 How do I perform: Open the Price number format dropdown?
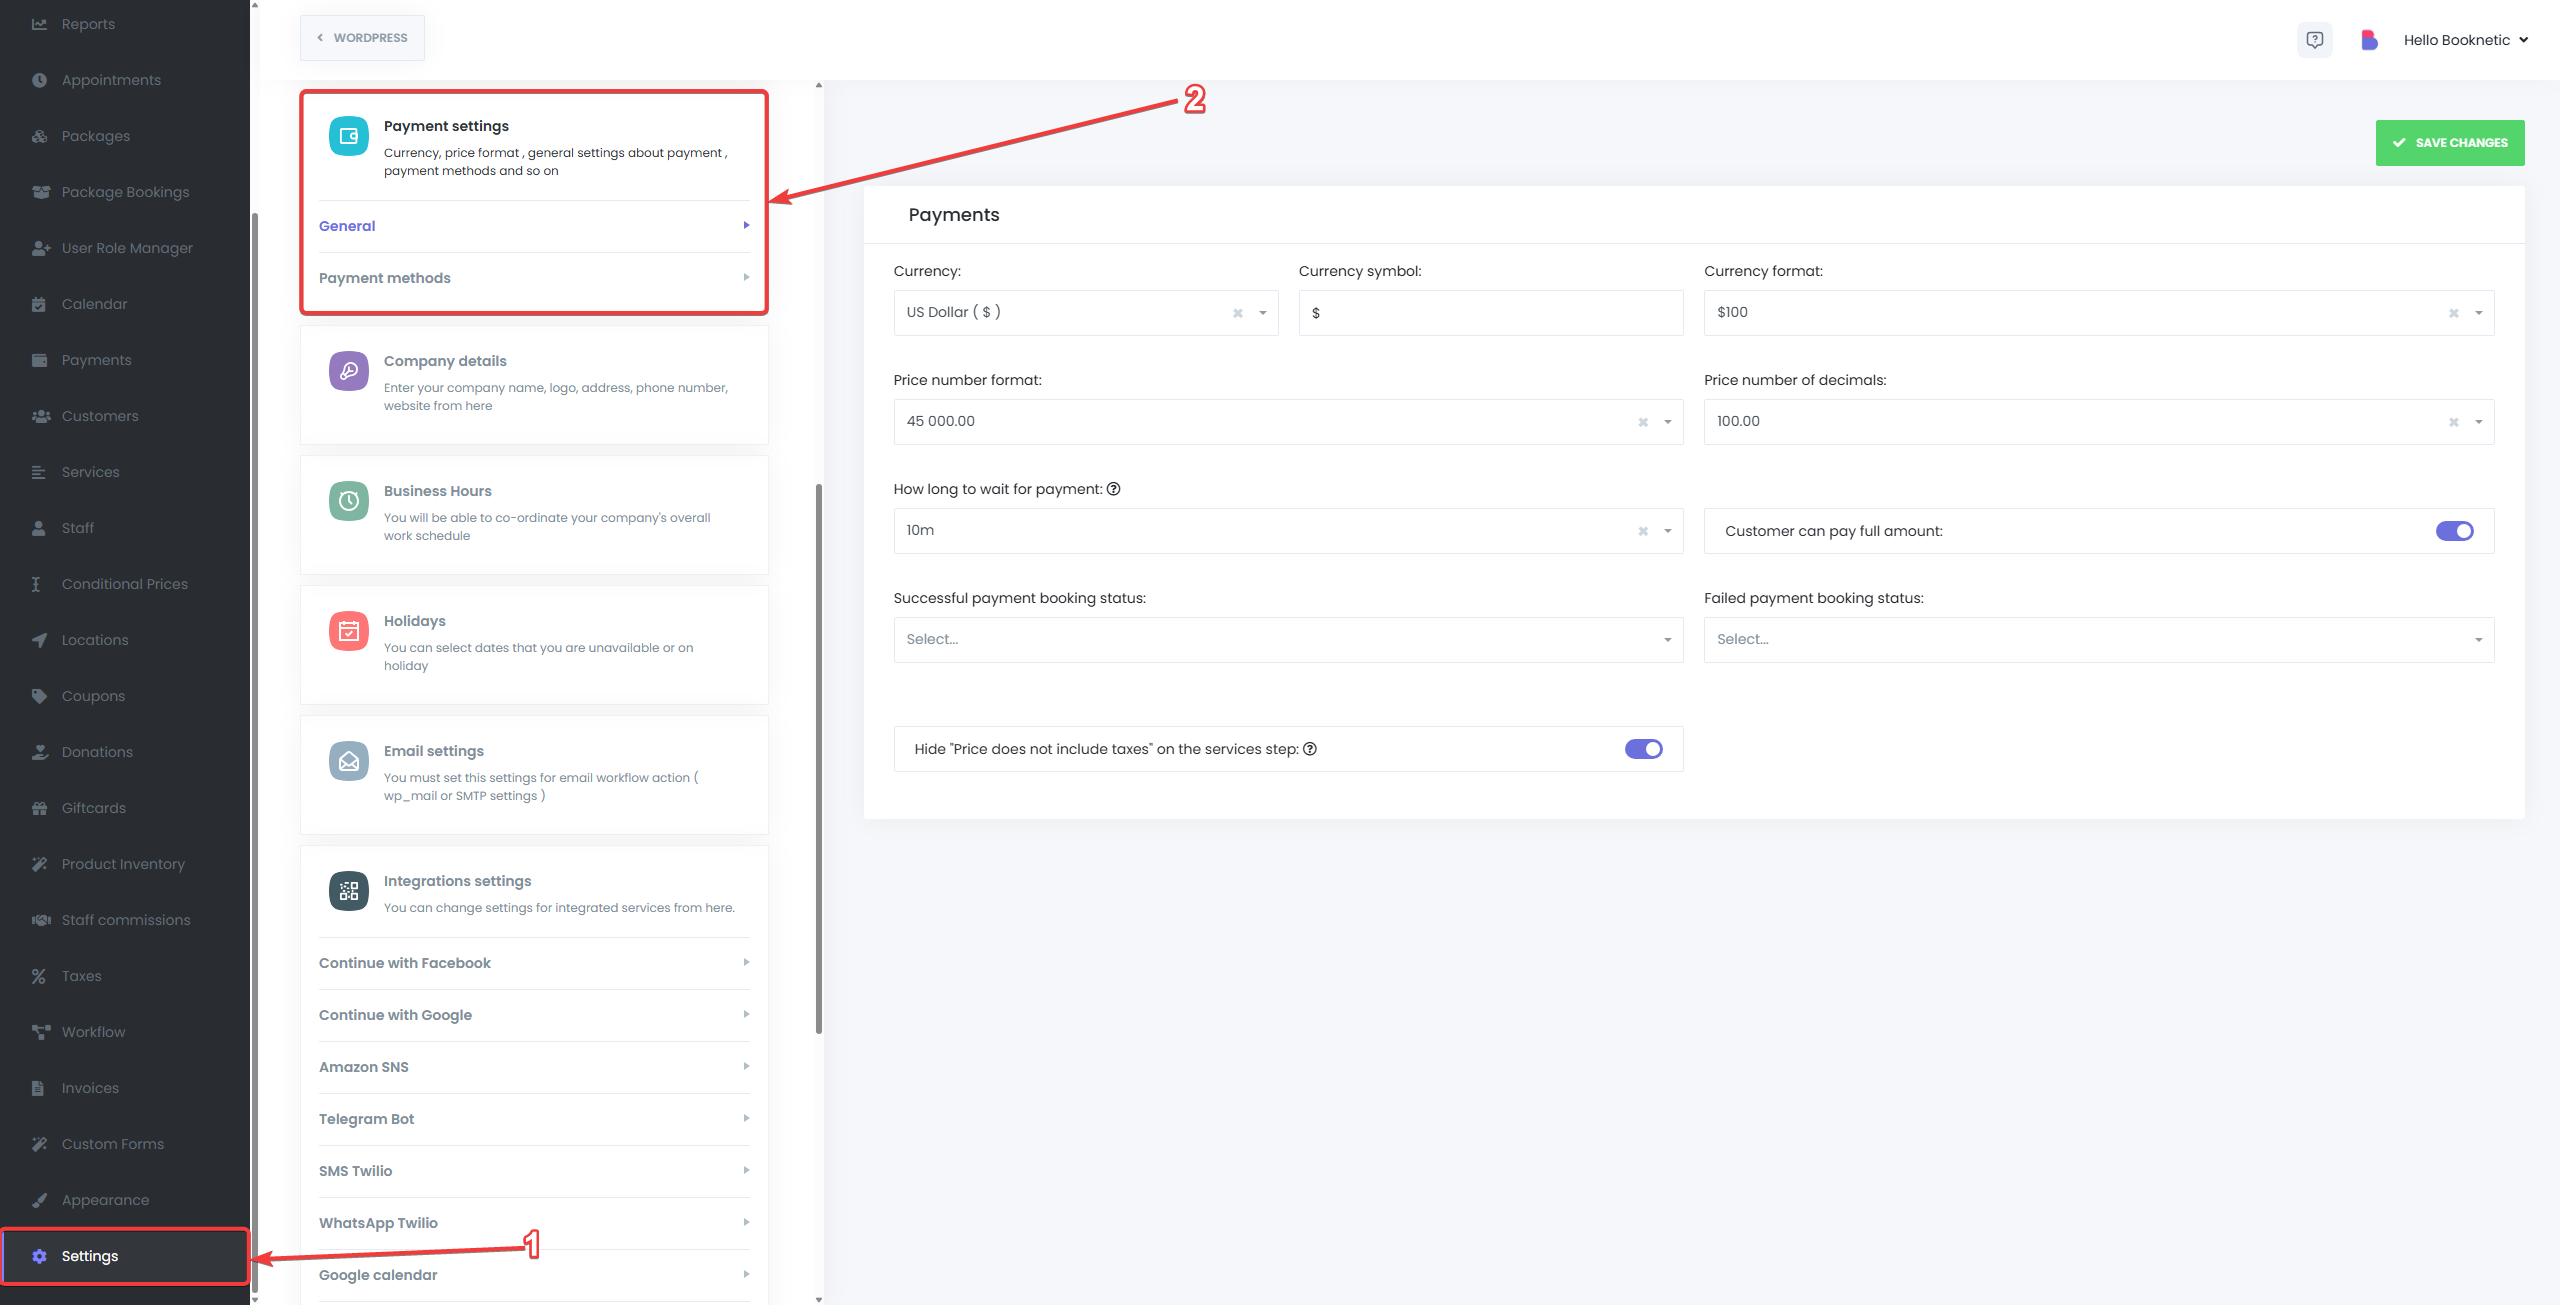click(1288, 422)
